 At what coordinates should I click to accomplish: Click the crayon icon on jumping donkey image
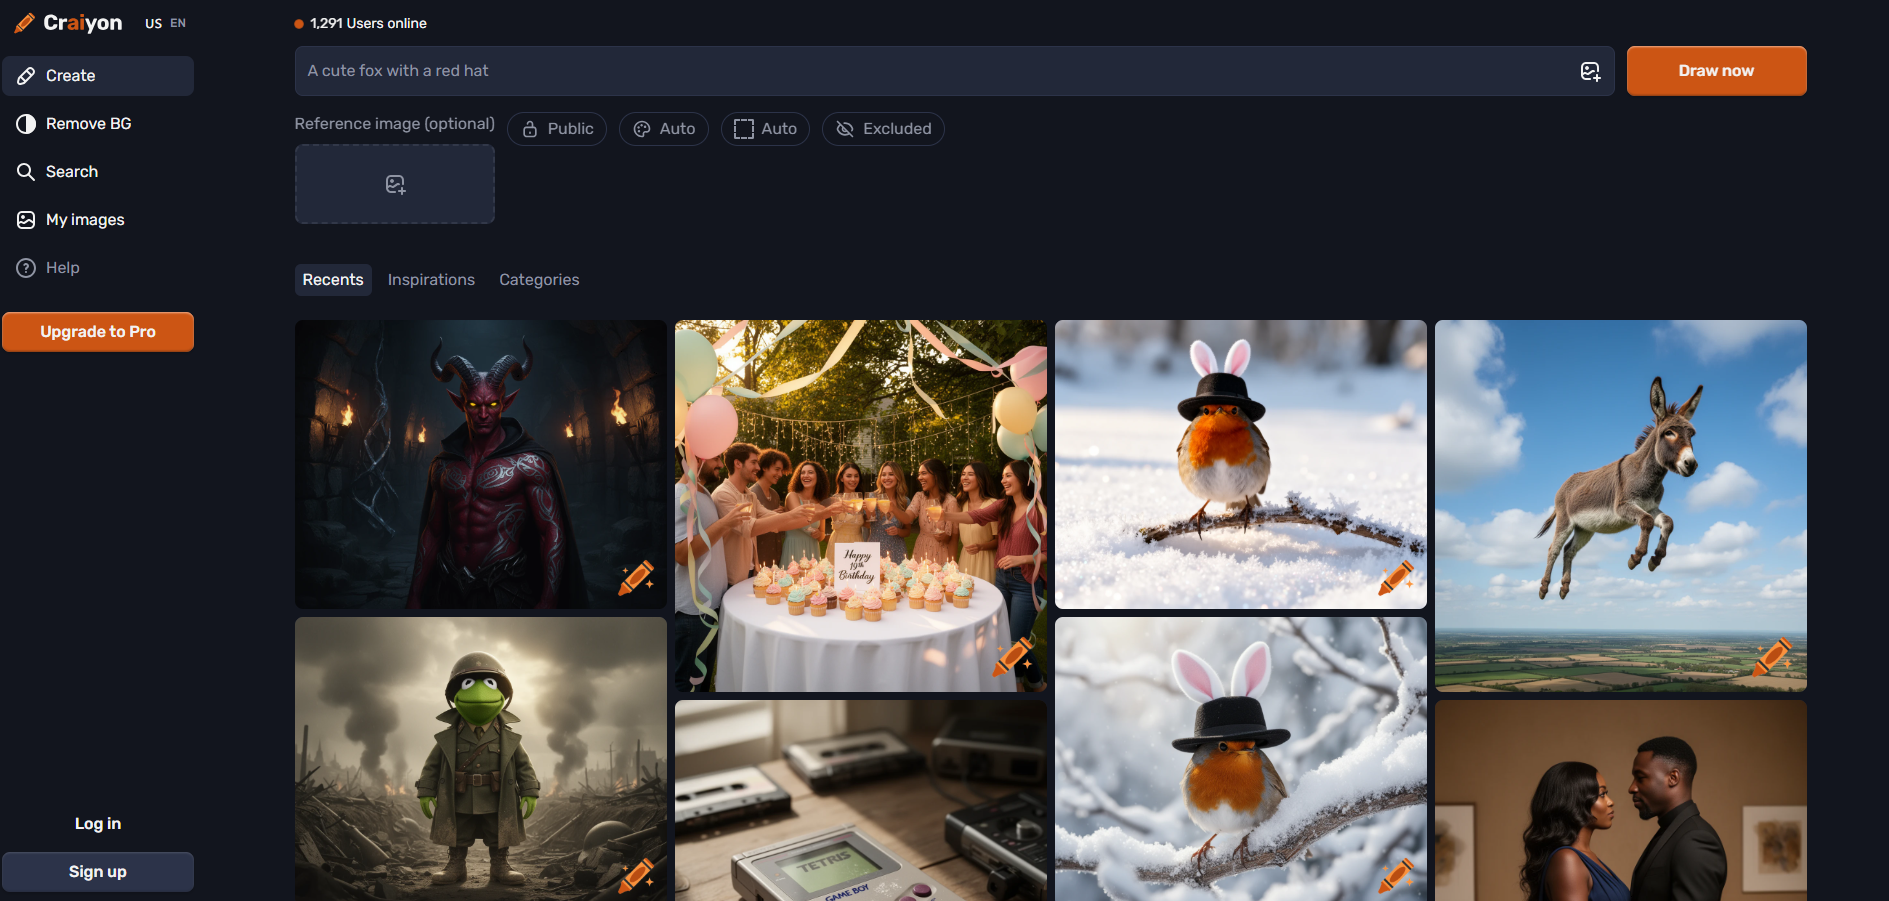tap(1774, 658)
